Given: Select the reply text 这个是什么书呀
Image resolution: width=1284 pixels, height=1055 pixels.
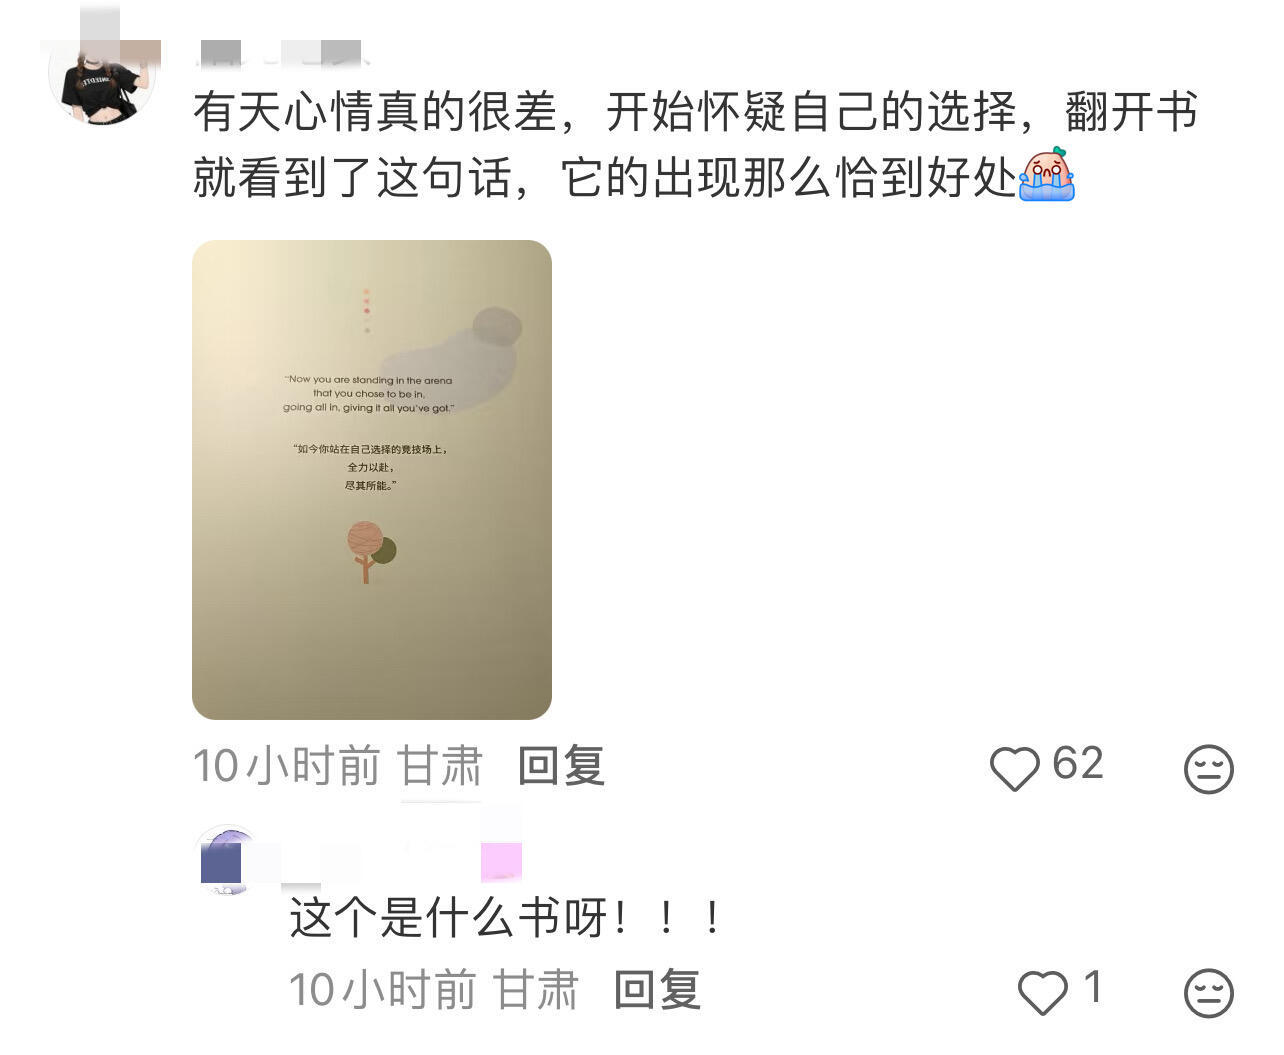Looking at the screenshot, I should pyautogui.click(x=448, y=917).
